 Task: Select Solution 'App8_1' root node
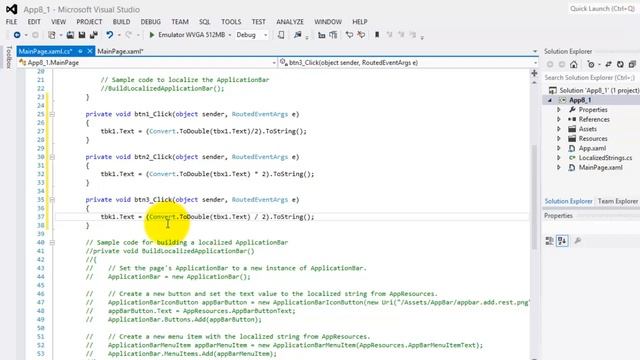click(599, 90)
